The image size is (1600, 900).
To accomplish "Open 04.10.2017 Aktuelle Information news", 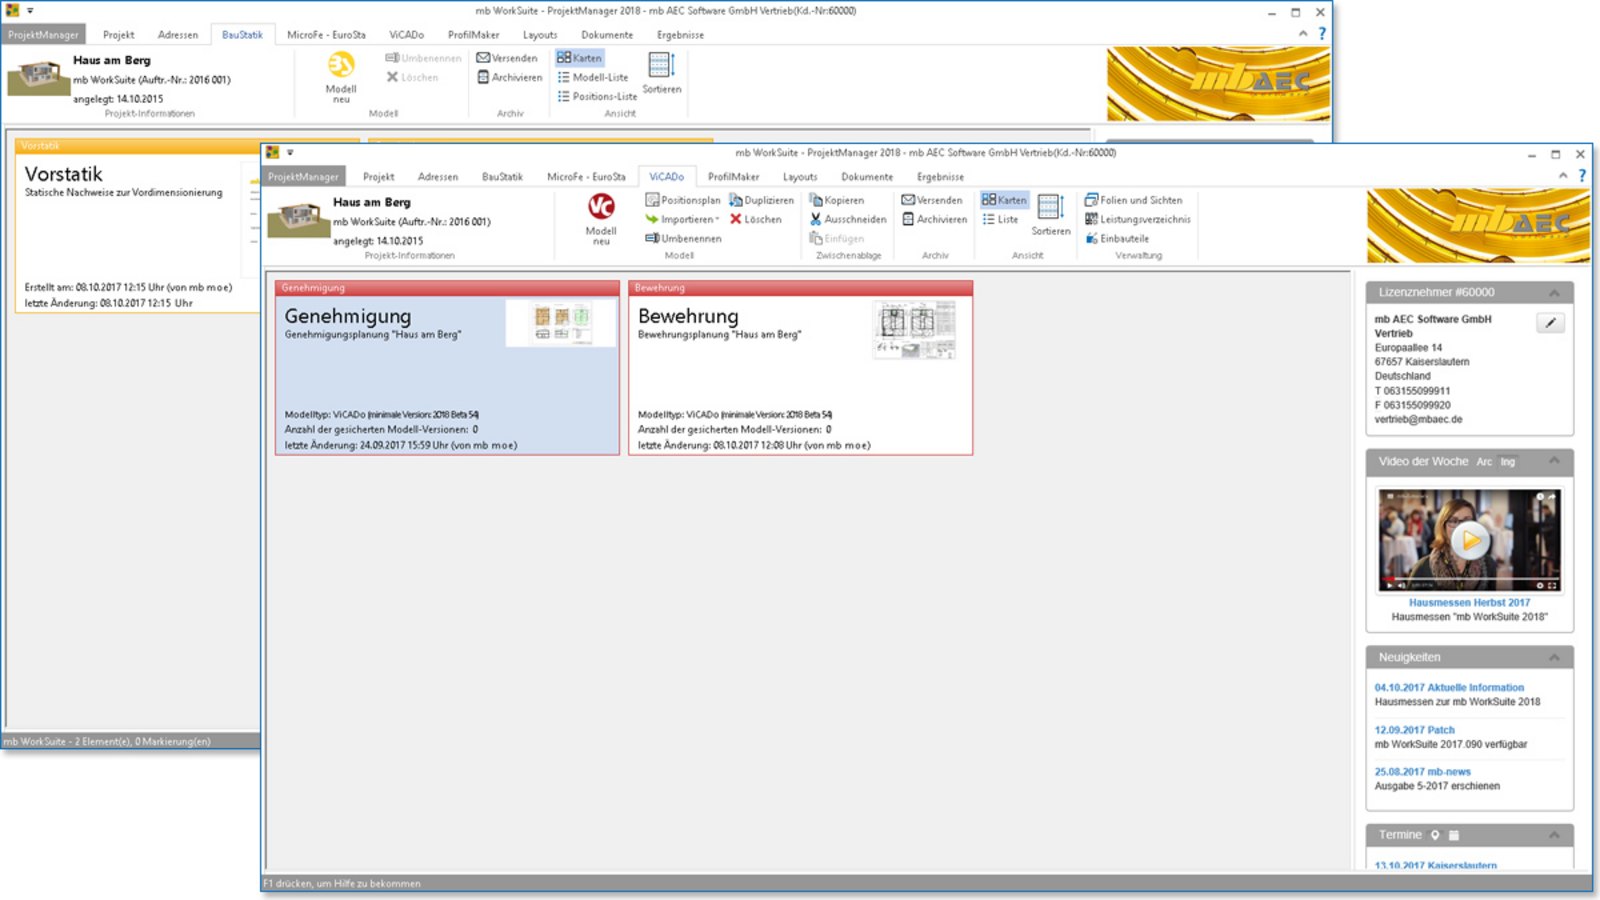I will (x=1449, y=688).
